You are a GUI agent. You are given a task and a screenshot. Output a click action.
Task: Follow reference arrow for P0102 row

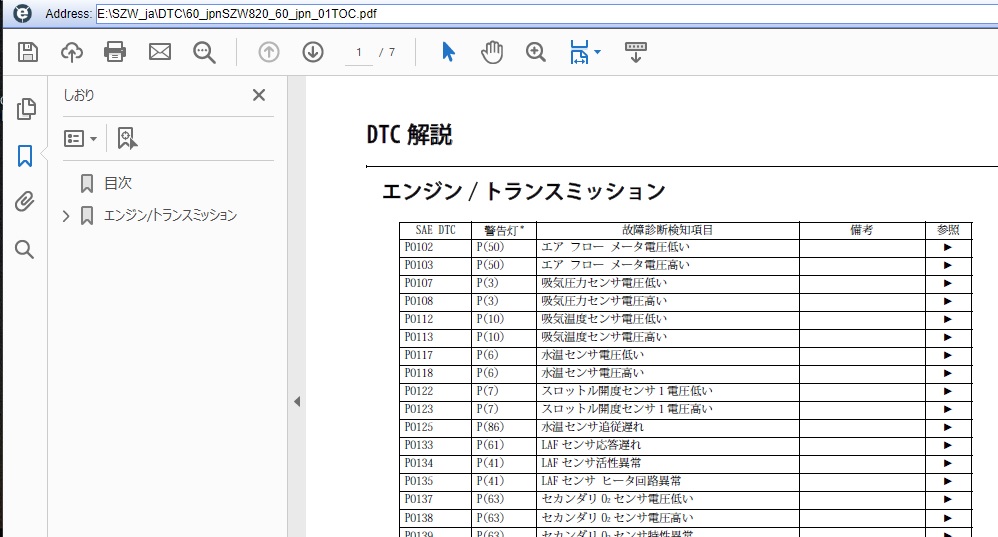(948, 248)
